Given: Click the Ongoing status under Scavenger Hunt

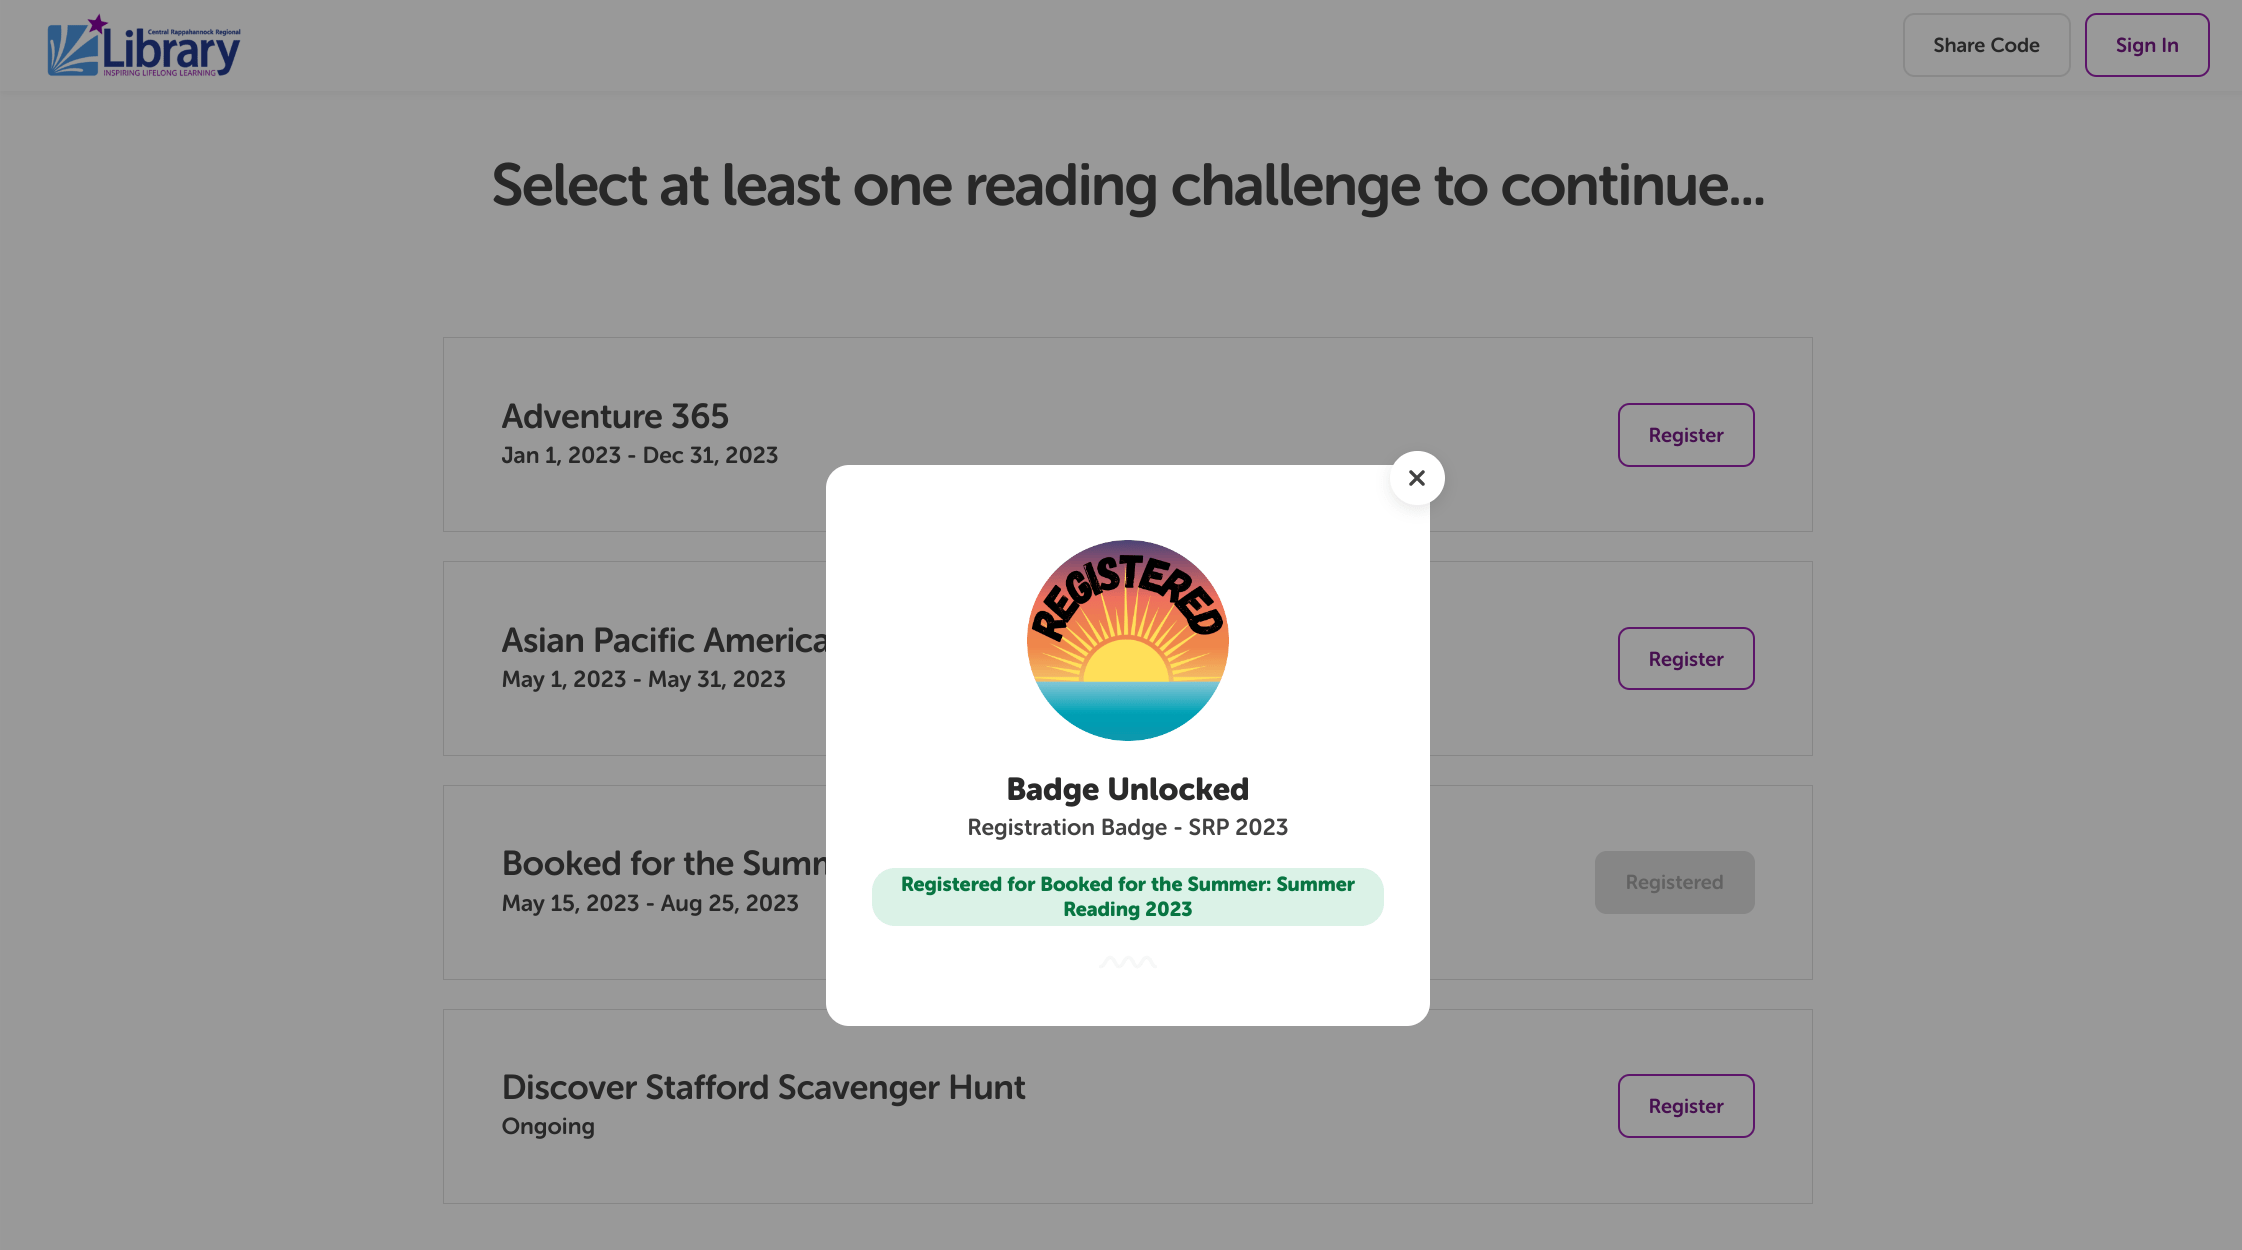Looking at the screenshot, I should (x=548, y=1127).
